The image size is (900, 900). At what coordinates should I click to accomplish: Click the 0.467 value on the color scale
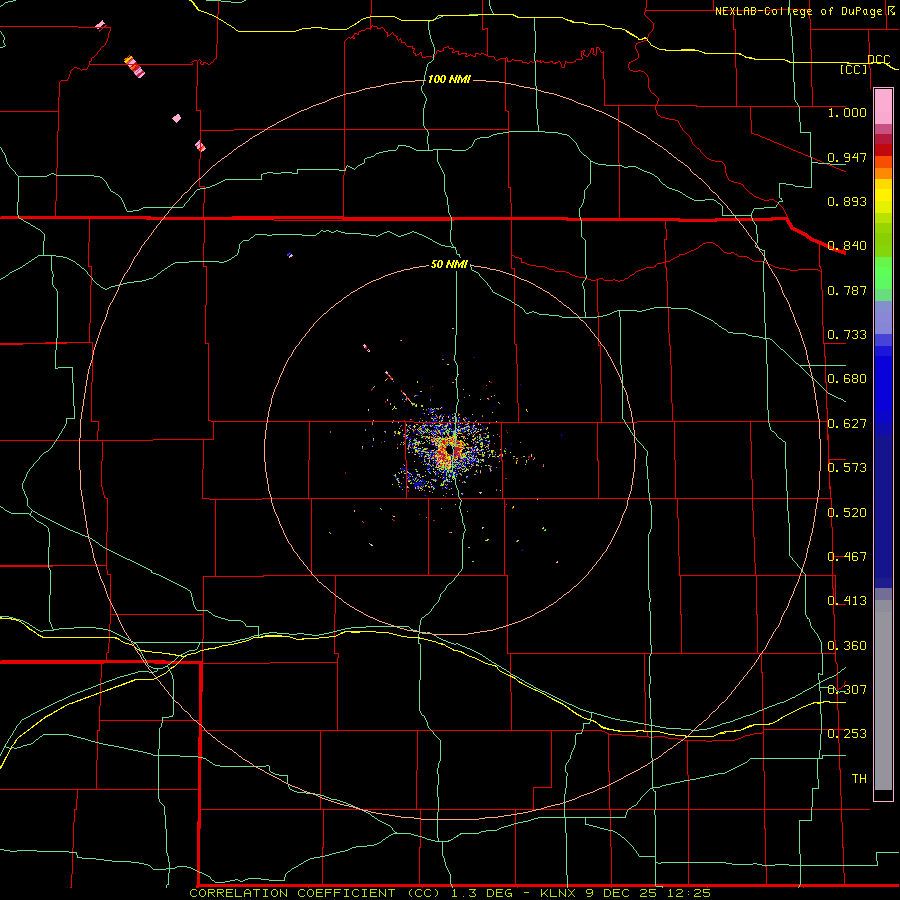pos(847,556)
